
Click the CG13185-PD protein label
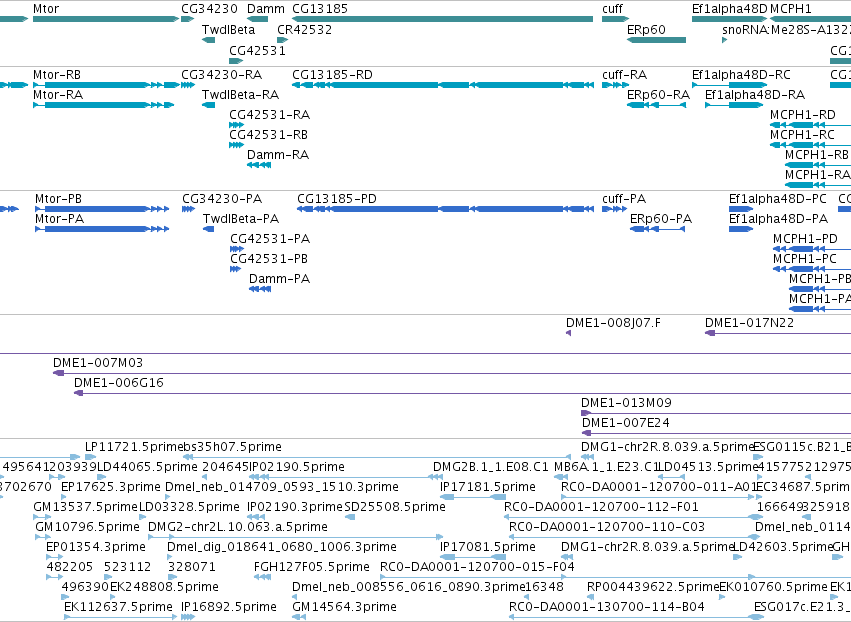(336, 199)
